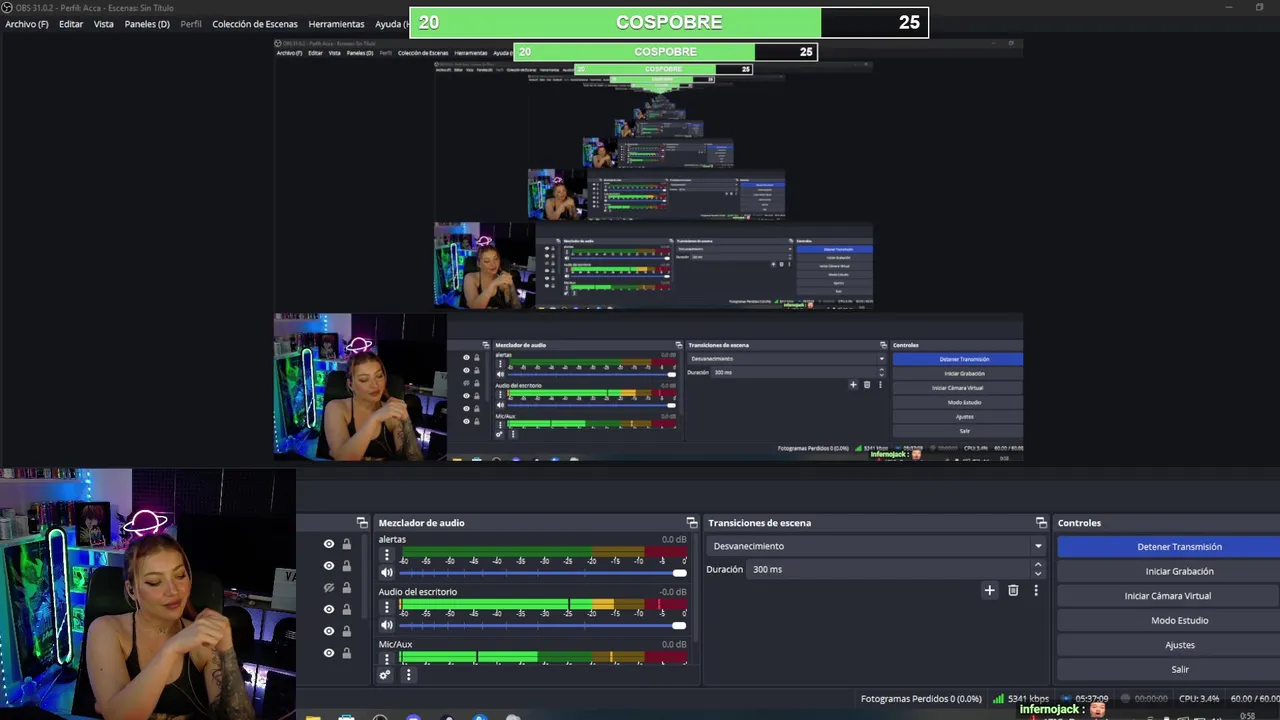Toggle lock on the topmost source row
The width and height of the screenshot is (1280, 720).
tap(347, 544)
